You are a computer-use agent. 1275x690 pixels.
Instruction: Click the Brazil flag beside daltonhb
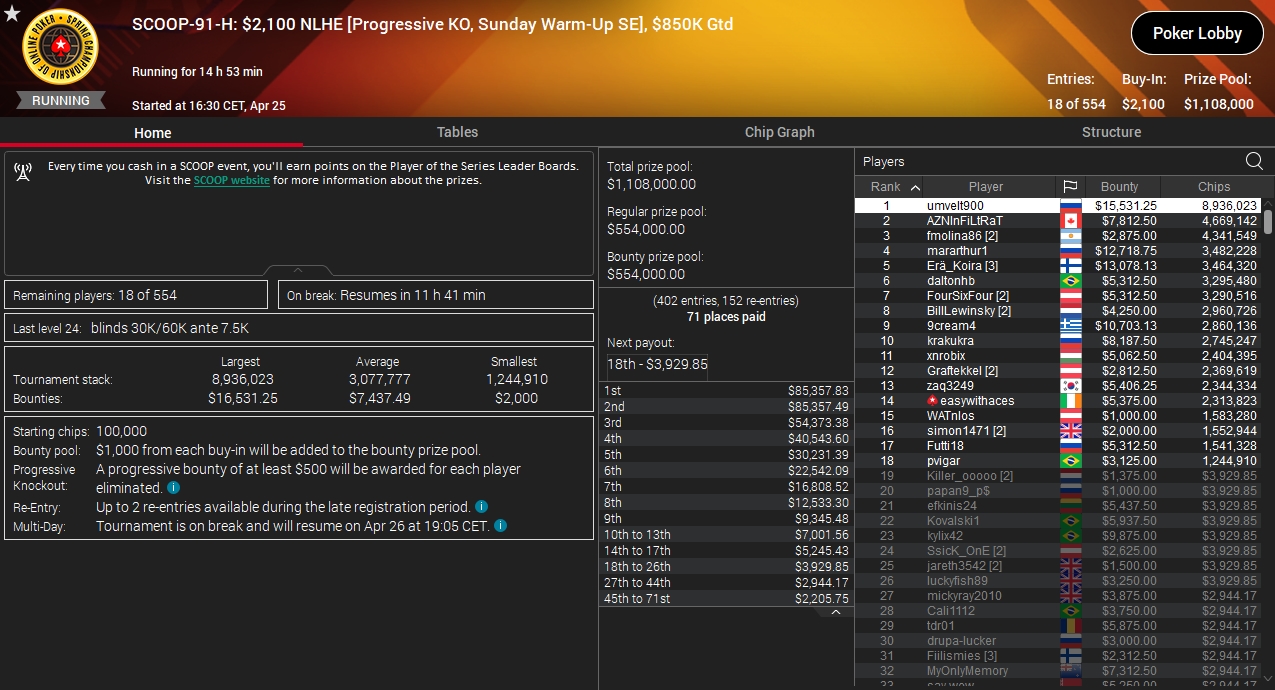tap(1069, 281)
